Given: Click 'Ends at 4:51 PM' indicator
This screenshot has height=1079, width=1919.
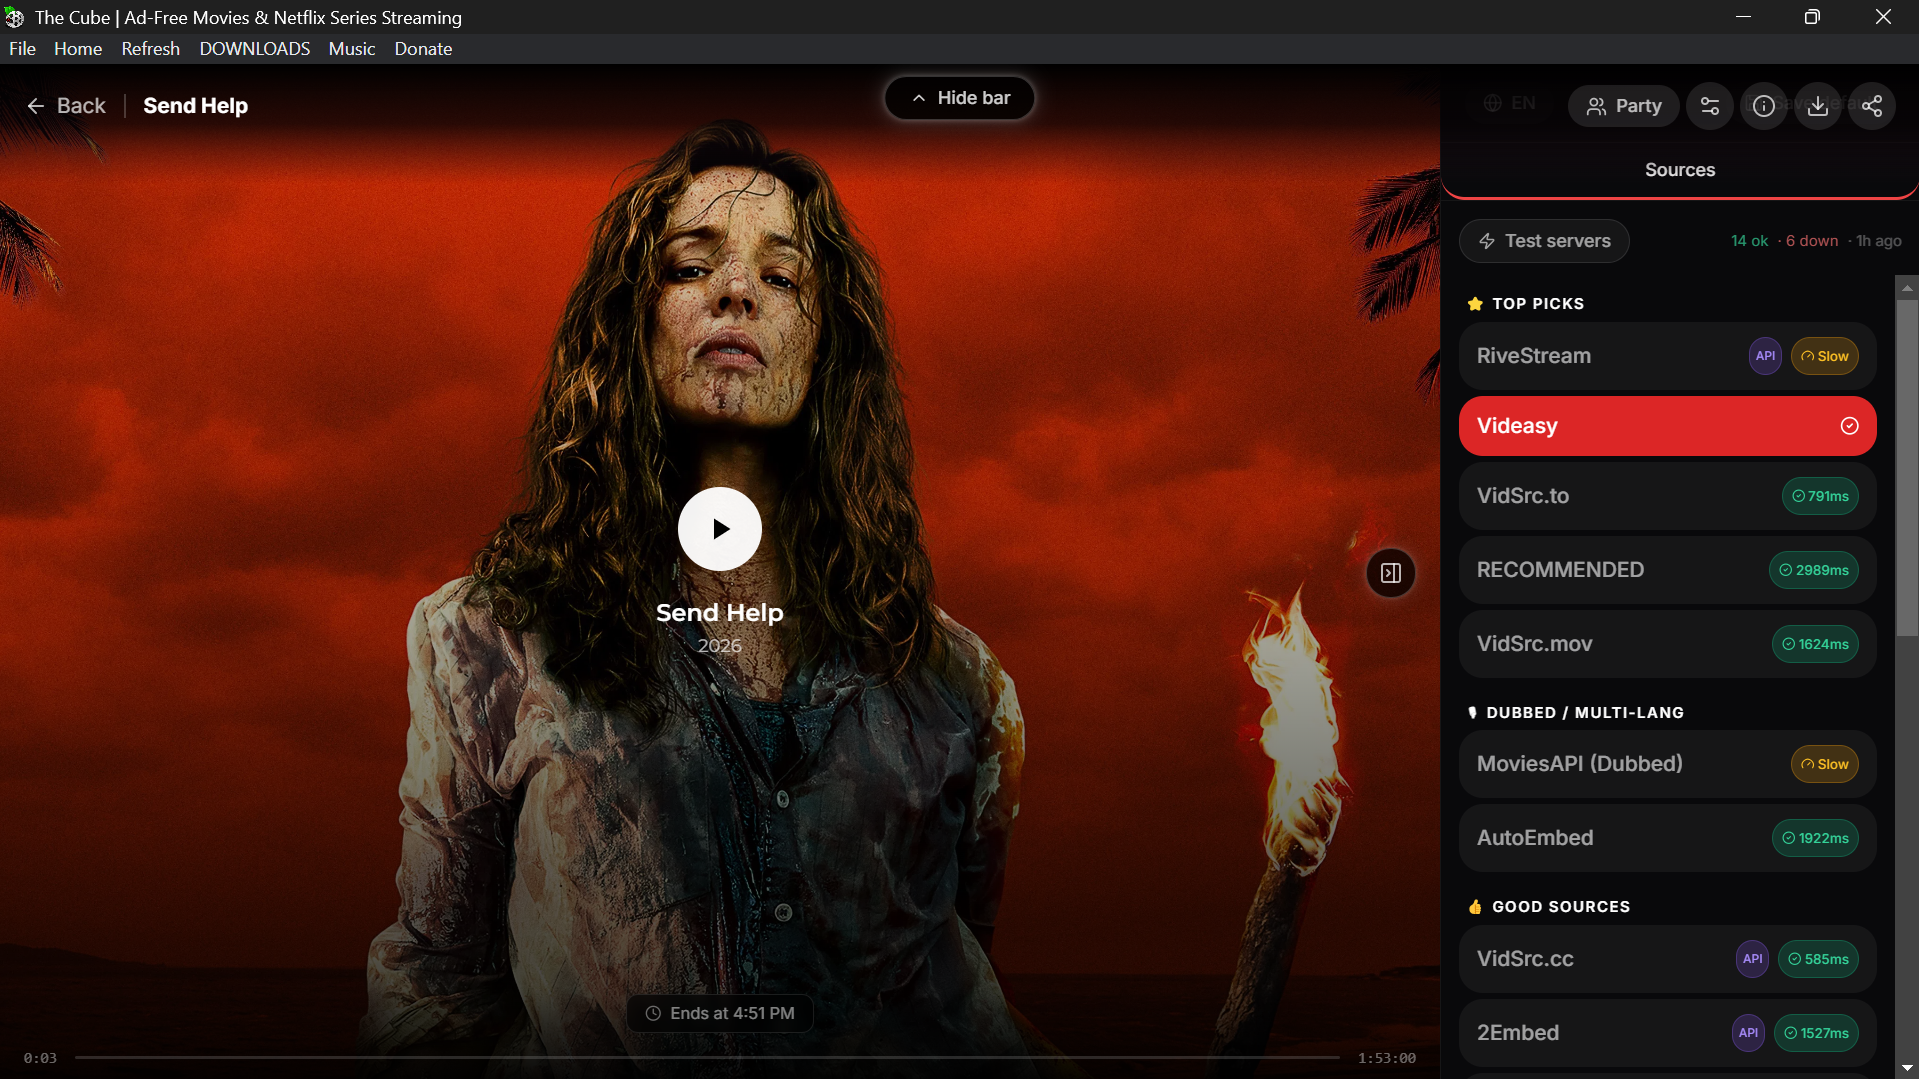Looking at the screenshot, I should 720,1013.
